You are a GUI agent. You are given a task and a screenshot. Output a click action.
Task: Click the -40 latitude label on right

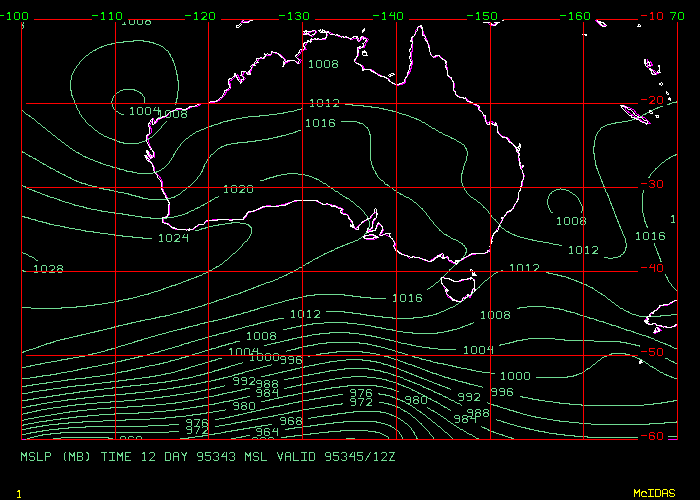point(655,268)
